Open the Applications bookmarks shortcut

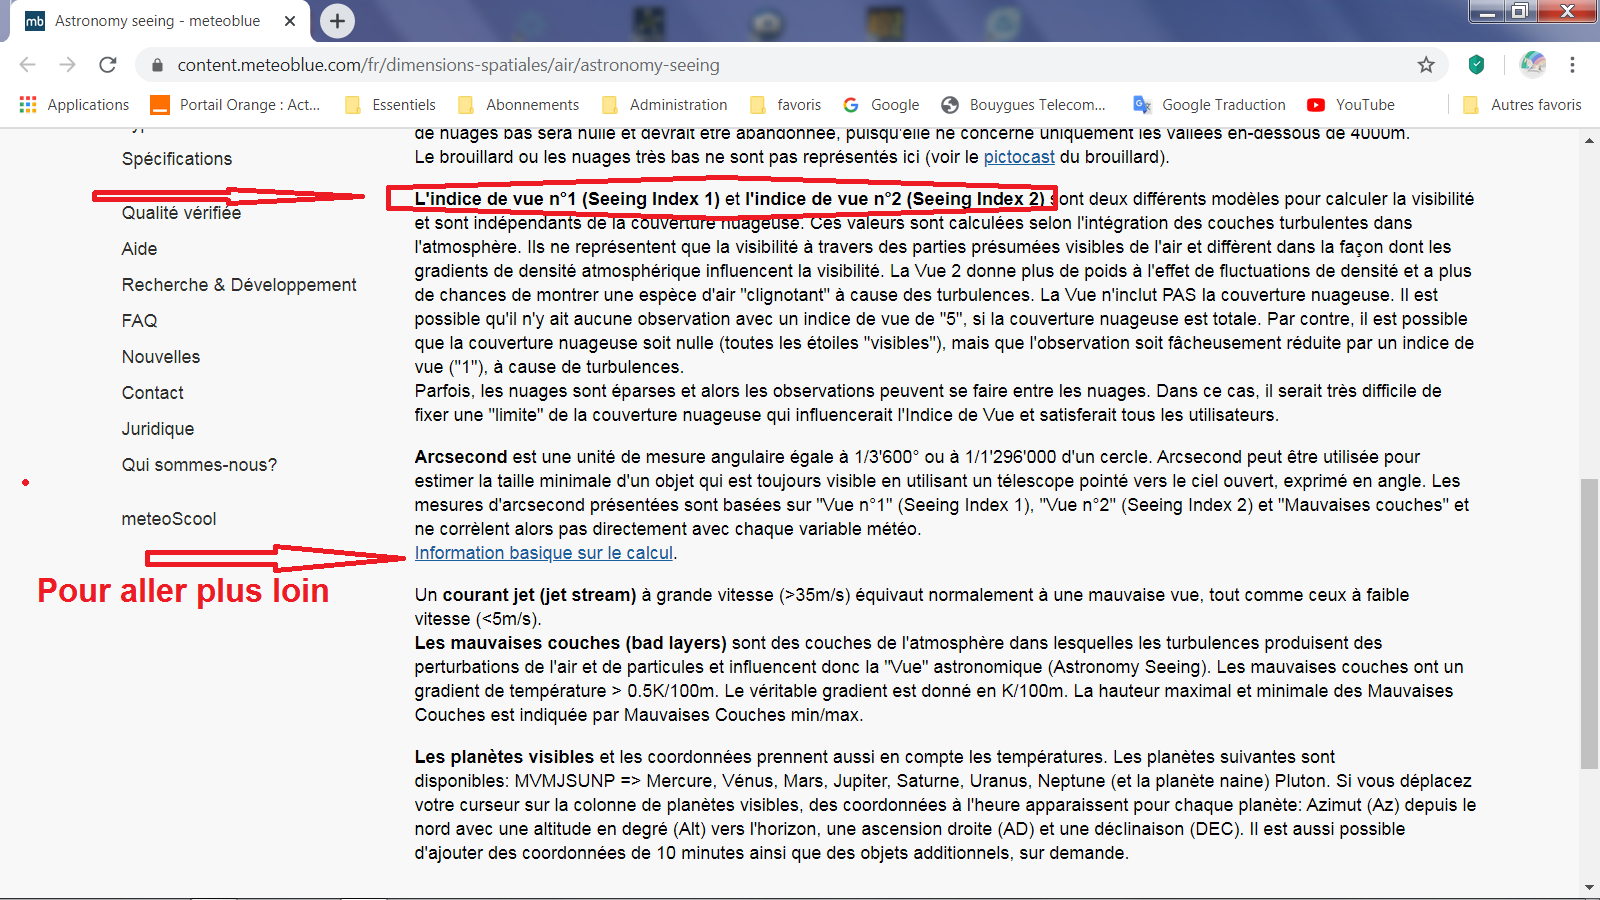pos(75,105)
